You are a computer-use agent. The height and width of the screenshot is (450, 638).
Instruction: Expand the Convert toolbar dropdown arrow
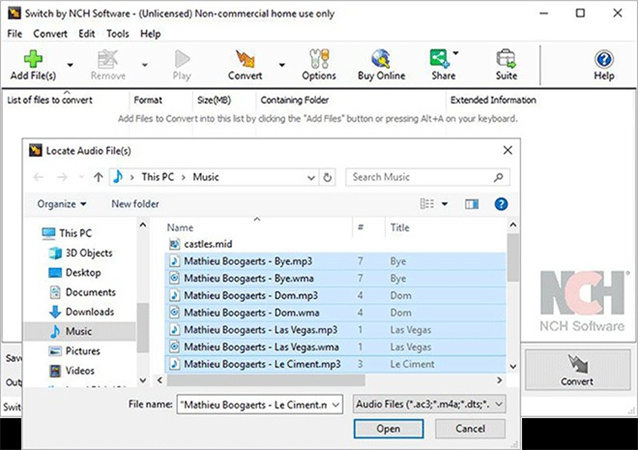click(280, 66)
